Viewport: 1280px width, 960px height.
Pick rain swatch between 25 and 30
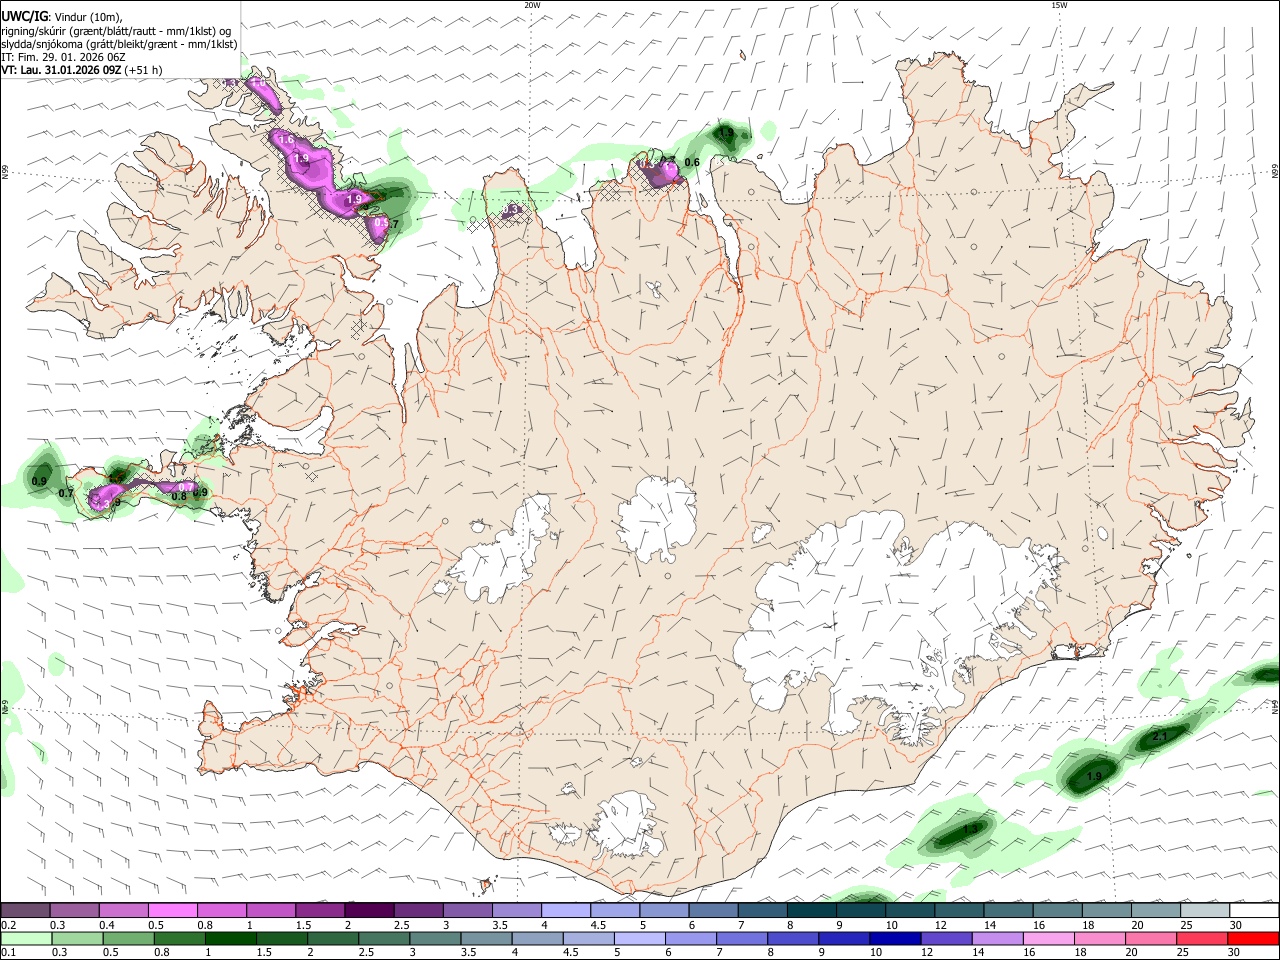1203,938
